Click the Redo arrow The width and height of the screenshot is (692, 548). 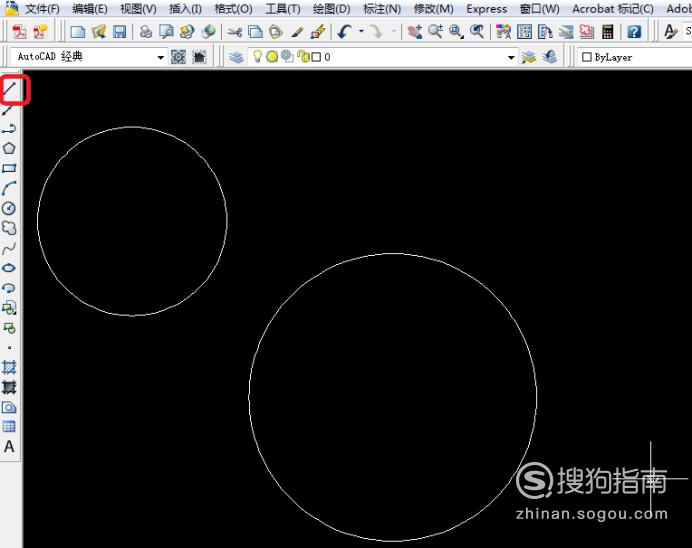(376, 32)
